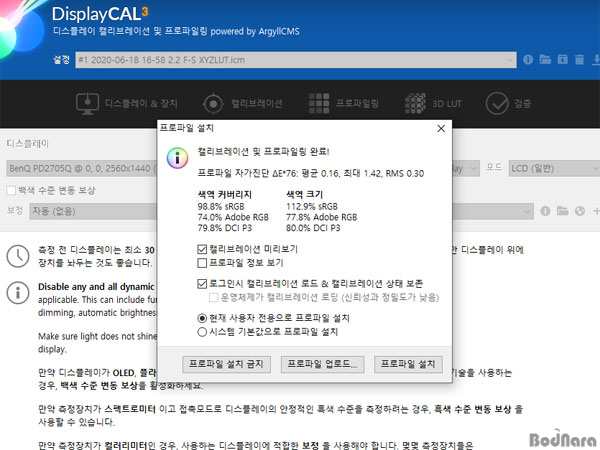Open the BenQ PD2705Q display dropdown
The image size is (600, 450).
82,168
